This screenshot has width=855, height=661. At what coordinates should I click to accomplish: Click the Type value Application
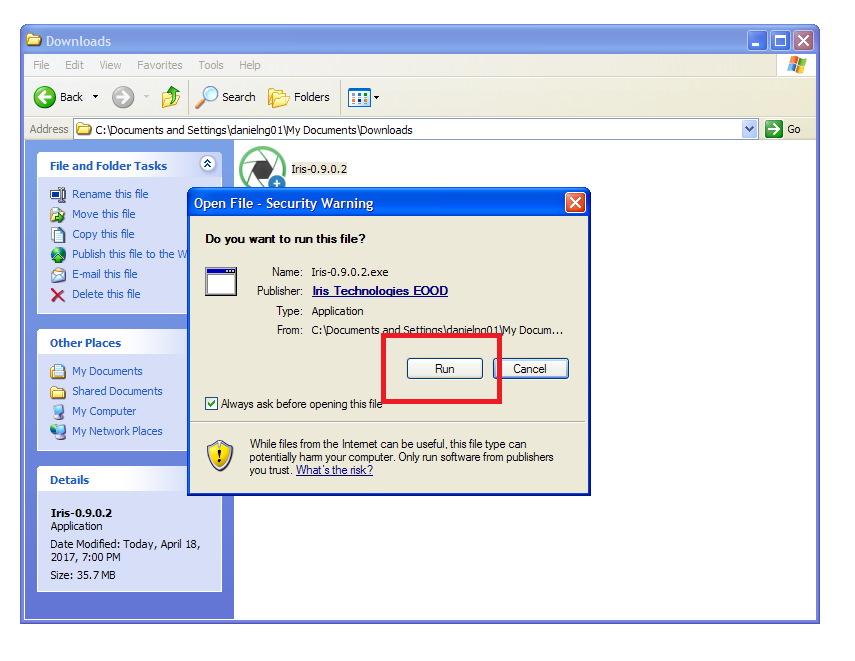click(338, 311)
